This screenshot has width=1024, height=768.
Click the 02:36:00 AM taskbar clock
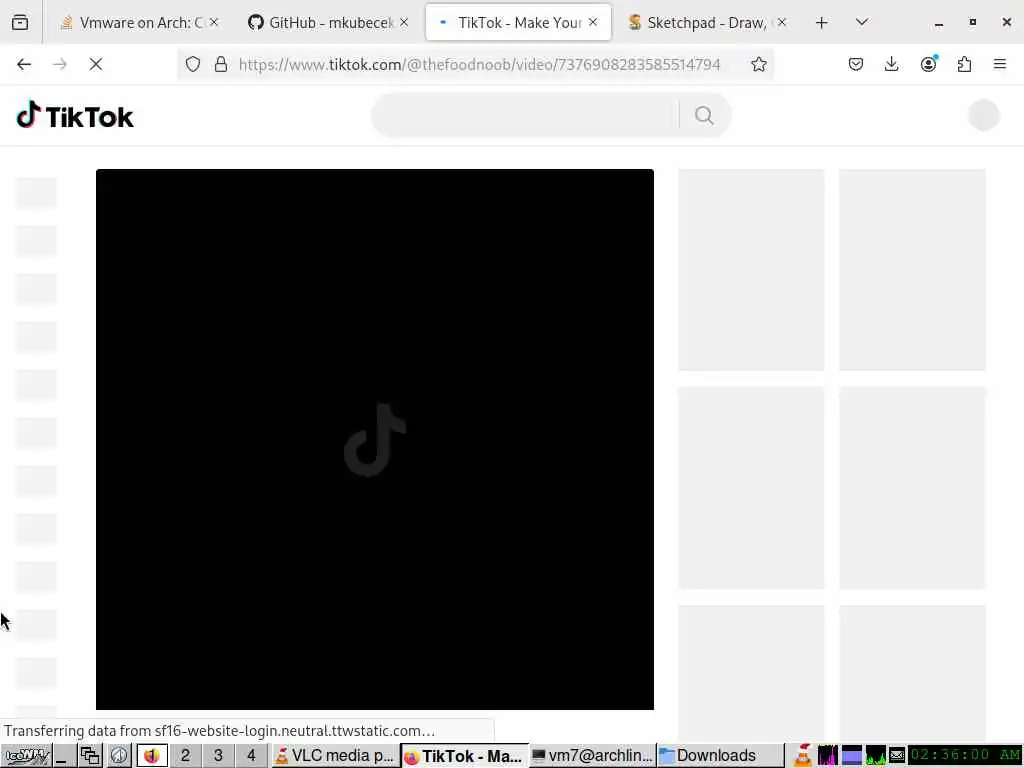(965, 756)
